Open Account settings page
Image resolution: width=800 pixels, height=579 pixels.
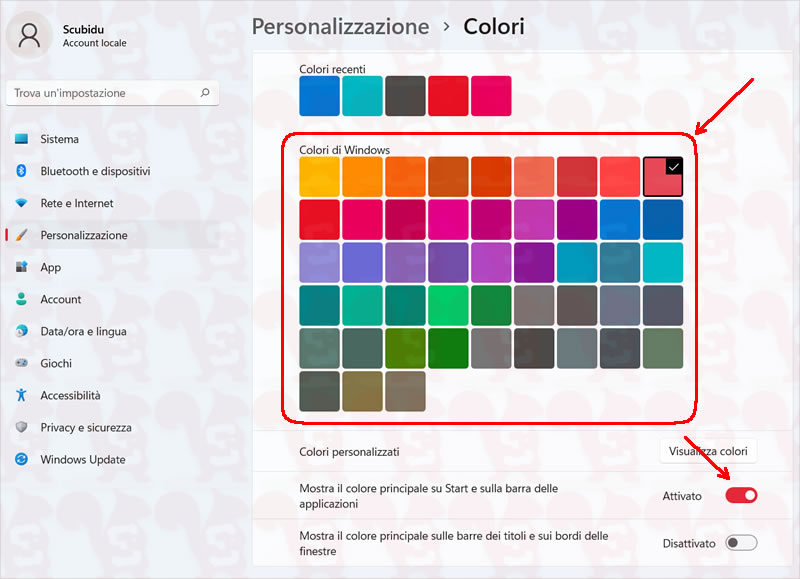112,299
